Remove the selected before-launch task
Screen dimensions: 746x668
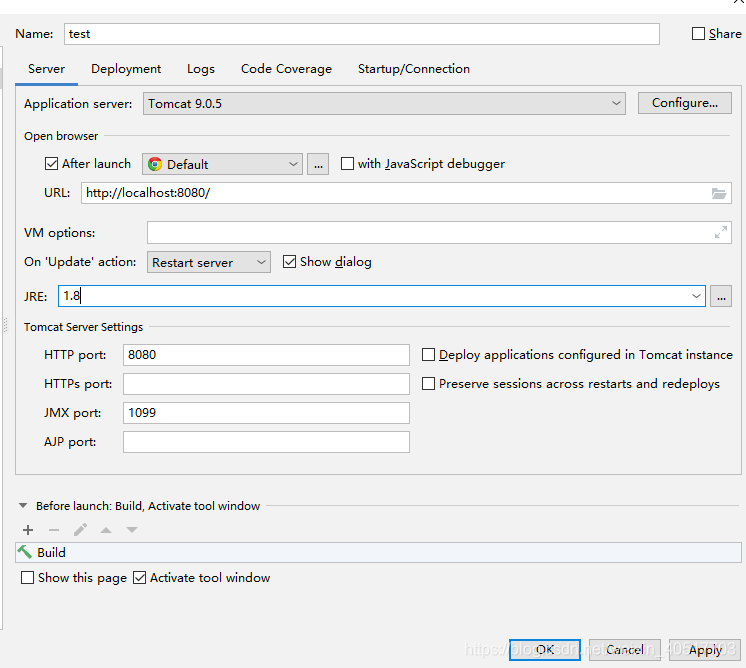tap(54, 530)
